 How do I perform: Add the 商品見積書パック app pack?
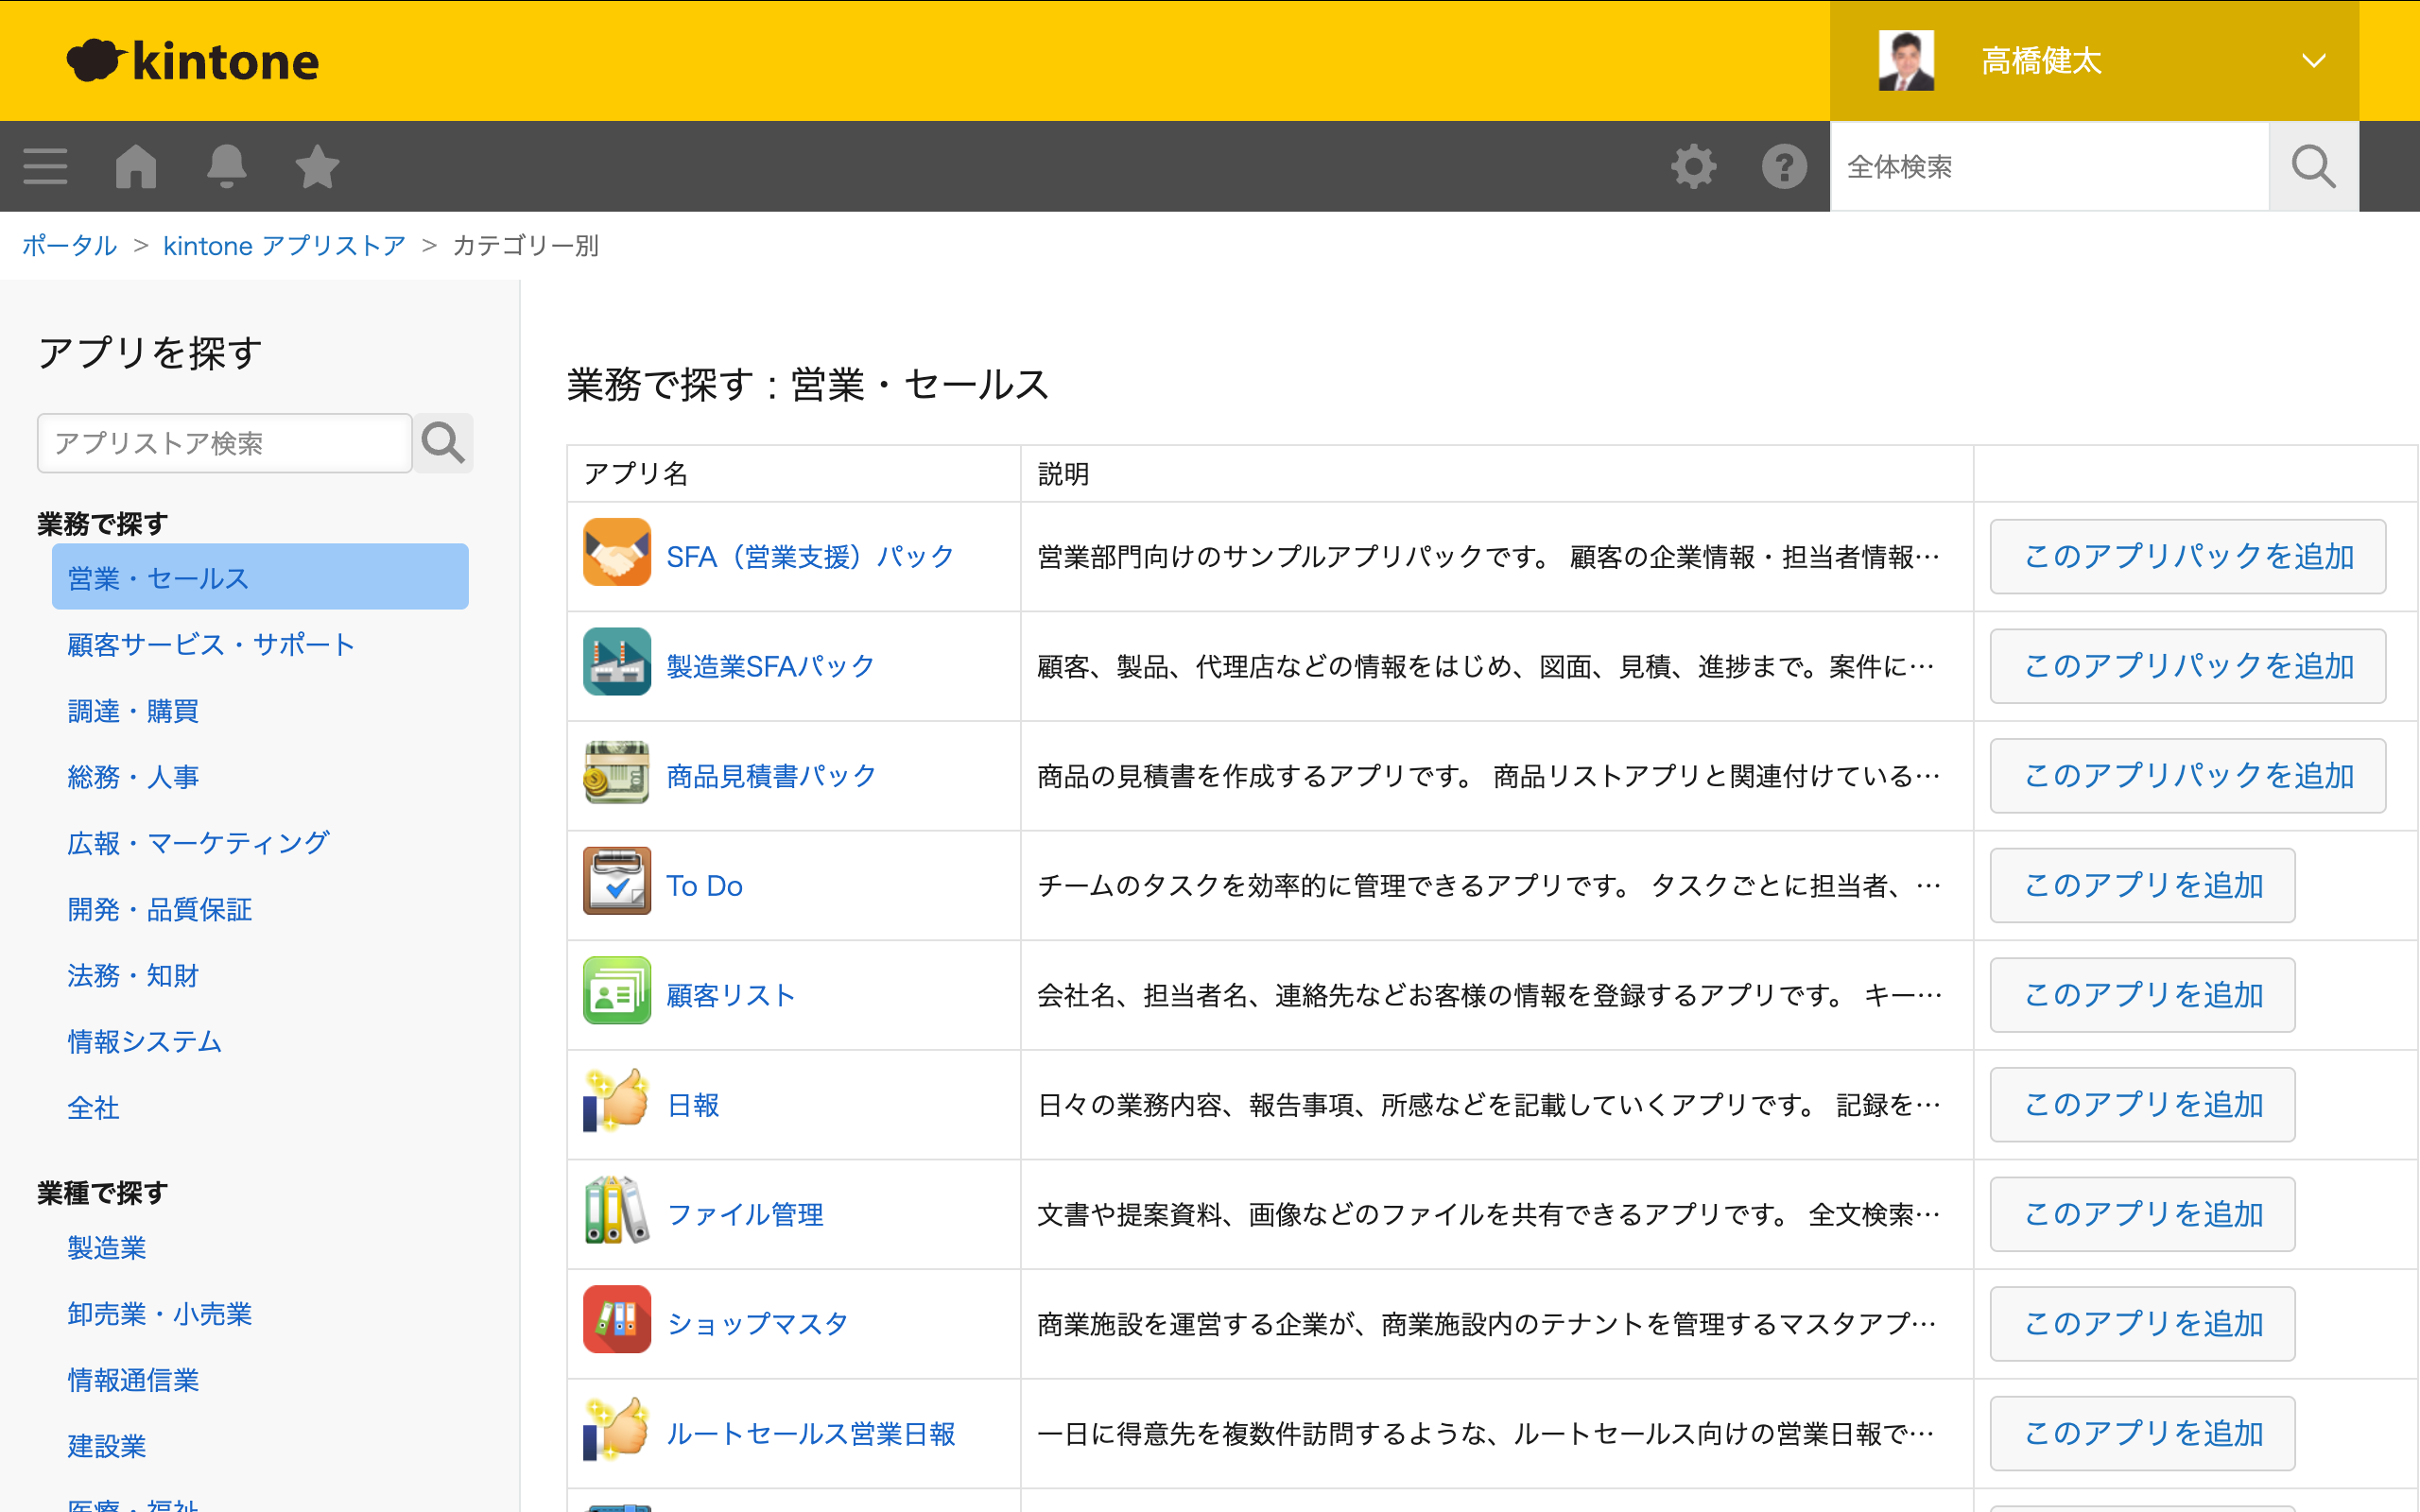point(2188,775)
